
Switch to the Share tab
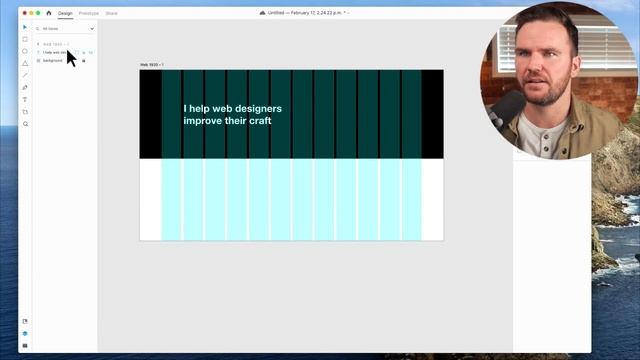(x=111, y=13)
